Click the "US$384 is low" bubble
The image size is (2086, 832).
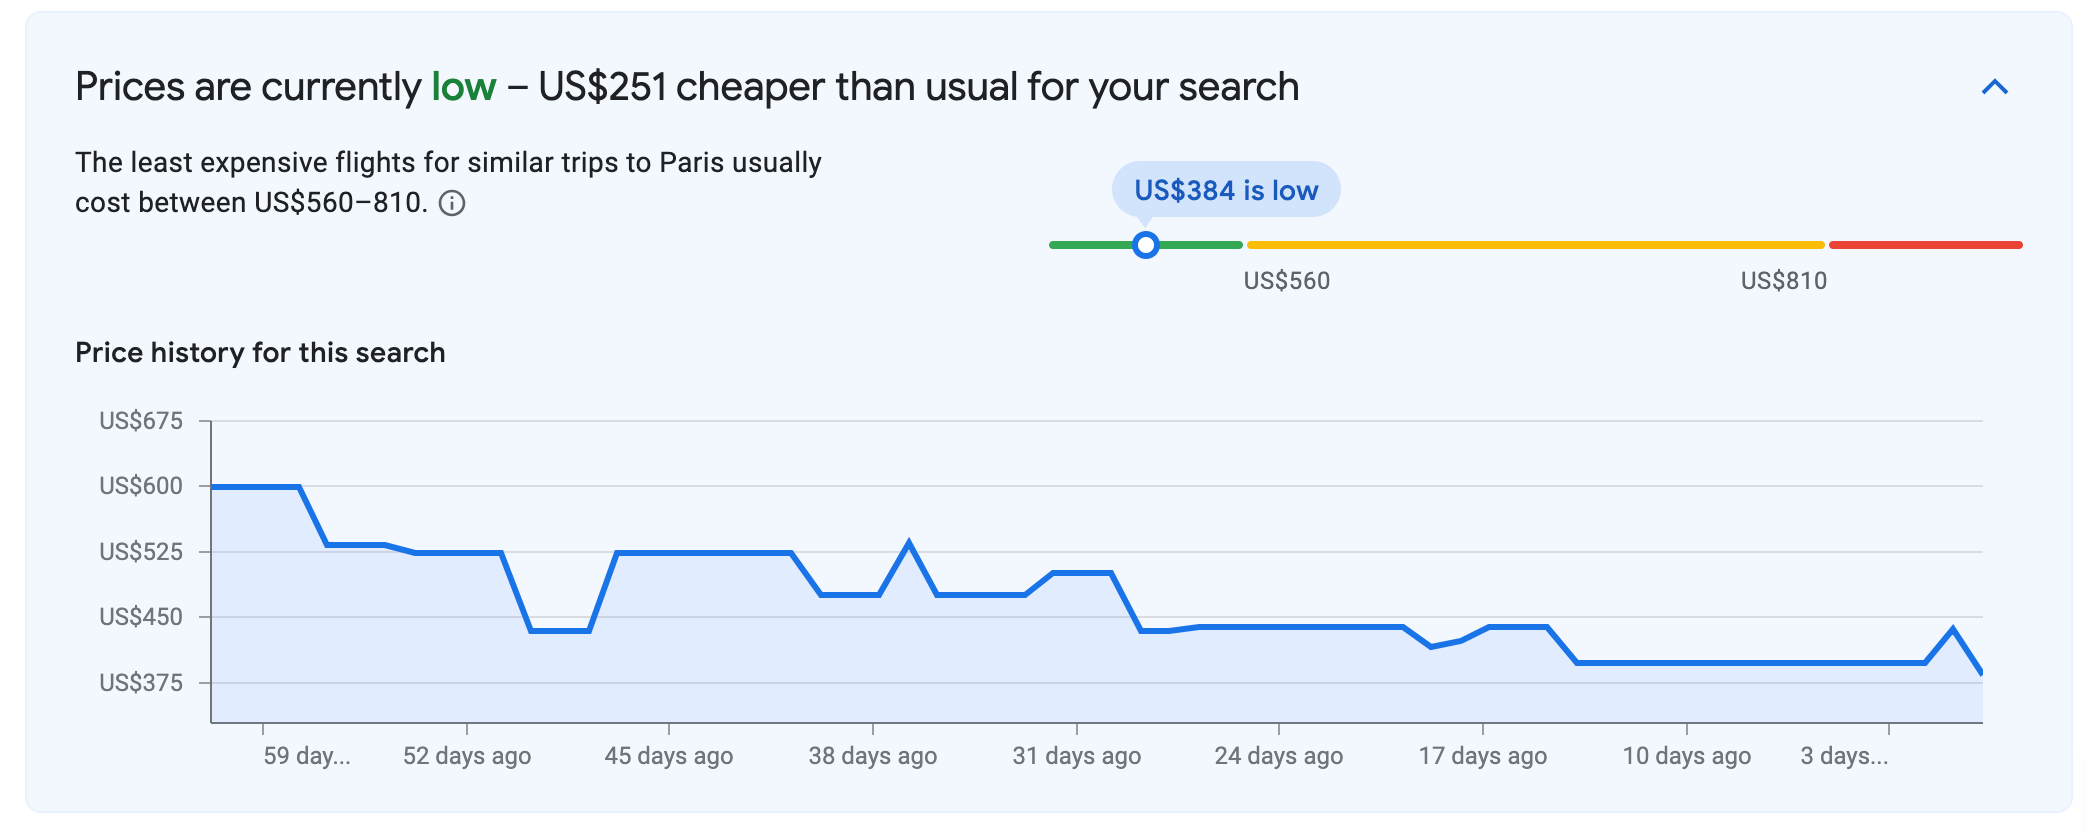1226,190
